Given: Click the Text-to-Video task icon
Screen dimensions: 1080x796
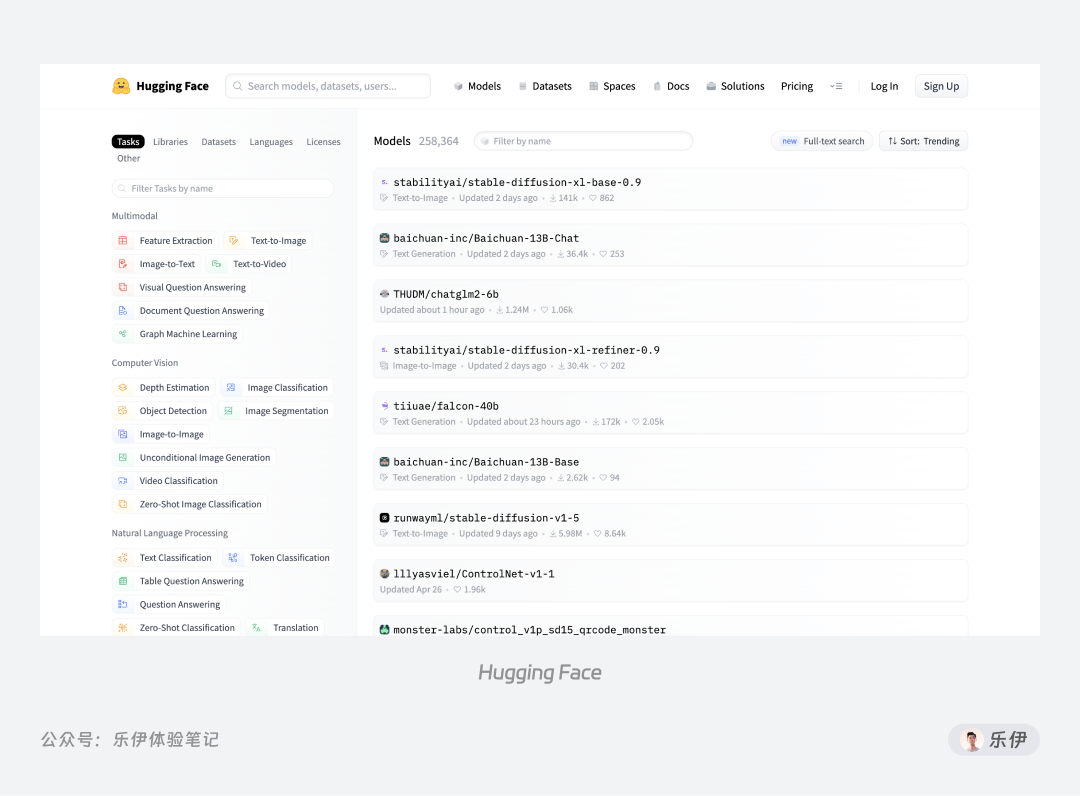Looking at the screenshot, I should 216,264.
